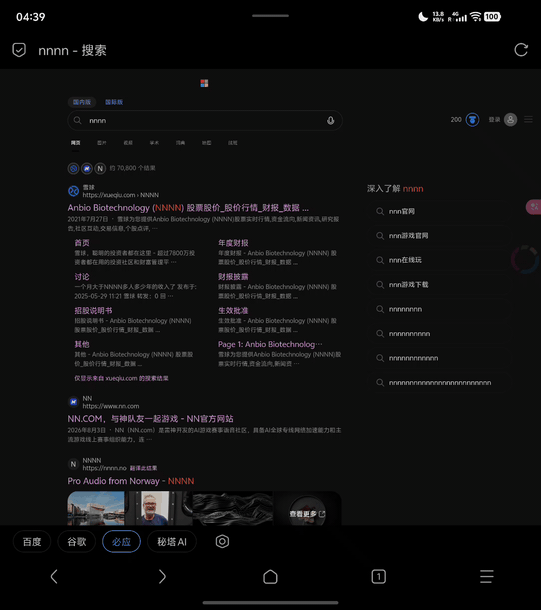Open the hamburger menu at the page's right edge
This screenshot has width=541, height=610.
click(x=528, y=119)
